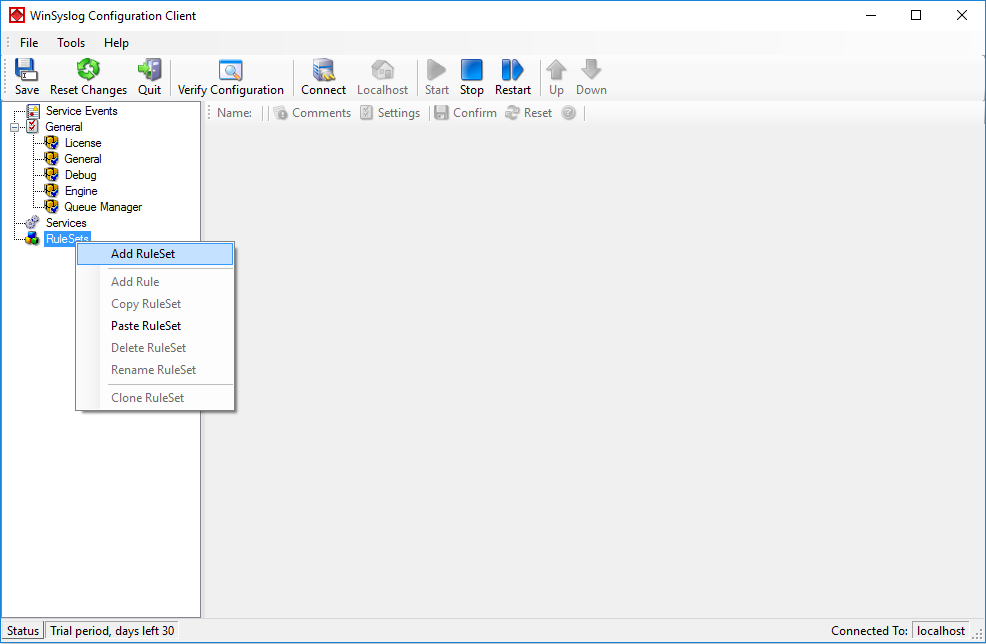986x644 pixels.
Task: Select the General child tree item label
Action: [x=82, y=159]
